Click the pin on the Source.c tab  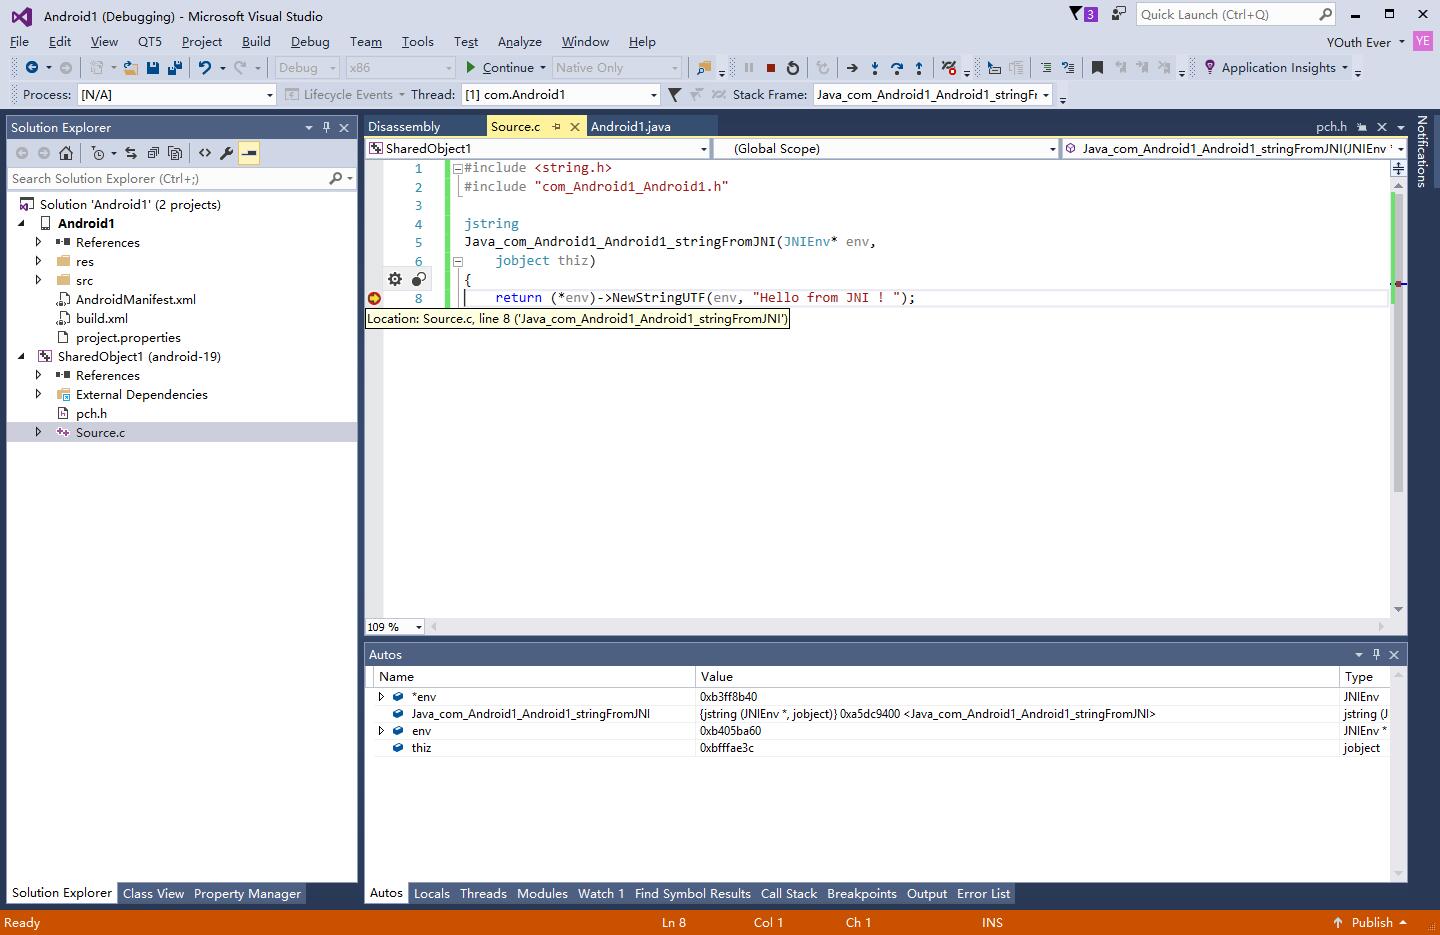click(x=557, y=126)
